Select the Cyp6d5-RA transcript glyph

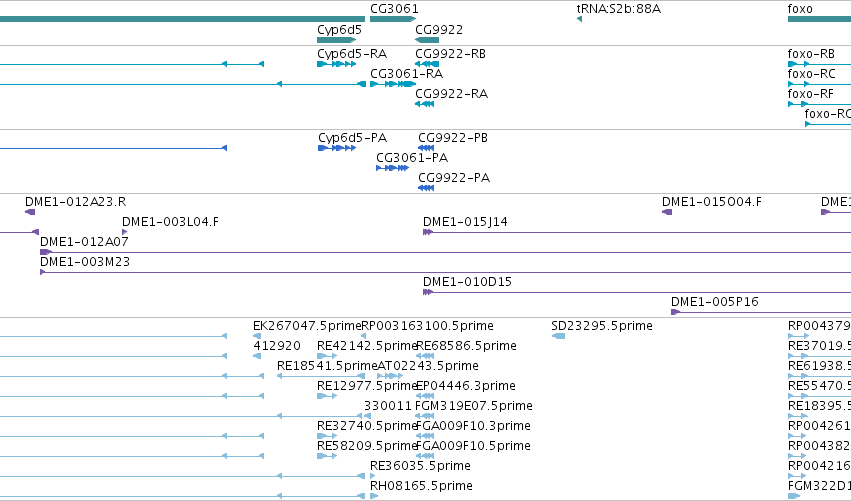336,64
